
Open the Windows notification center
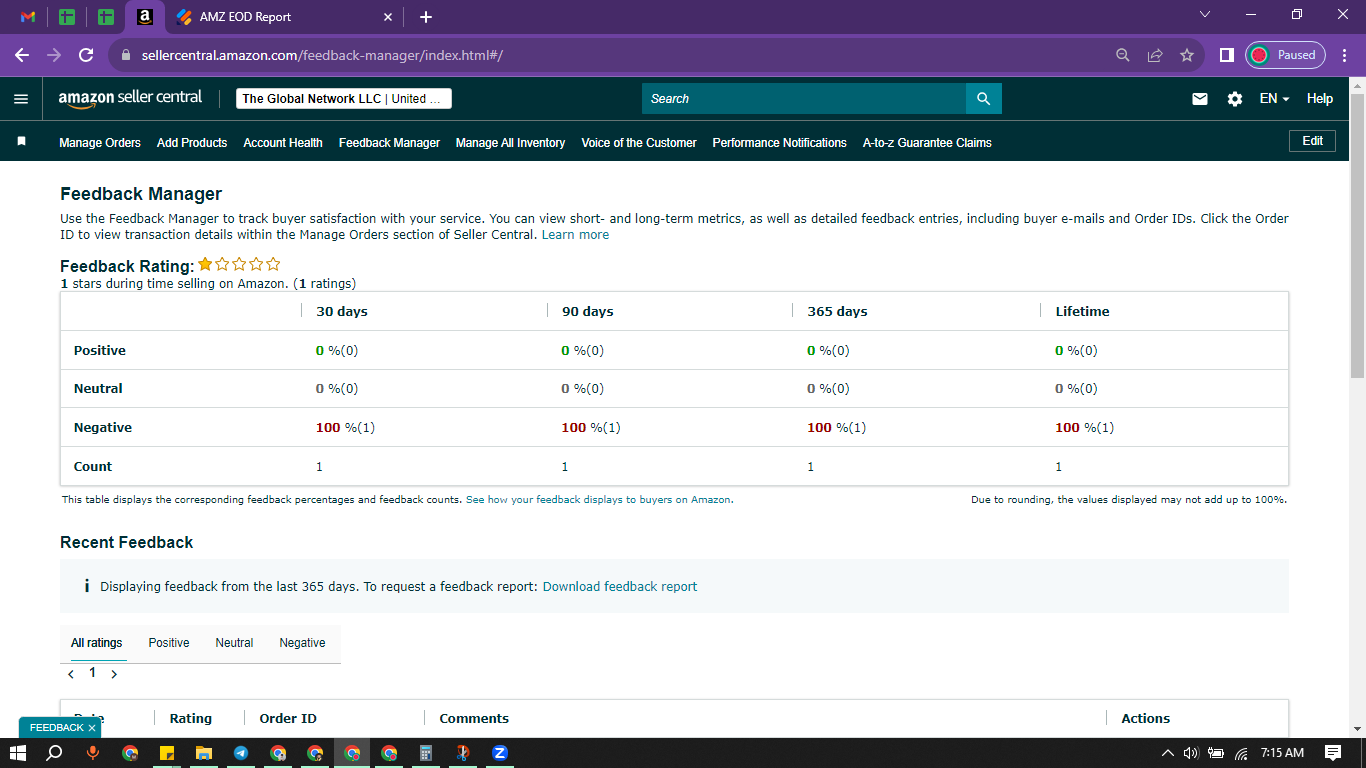coord(1333,753)
